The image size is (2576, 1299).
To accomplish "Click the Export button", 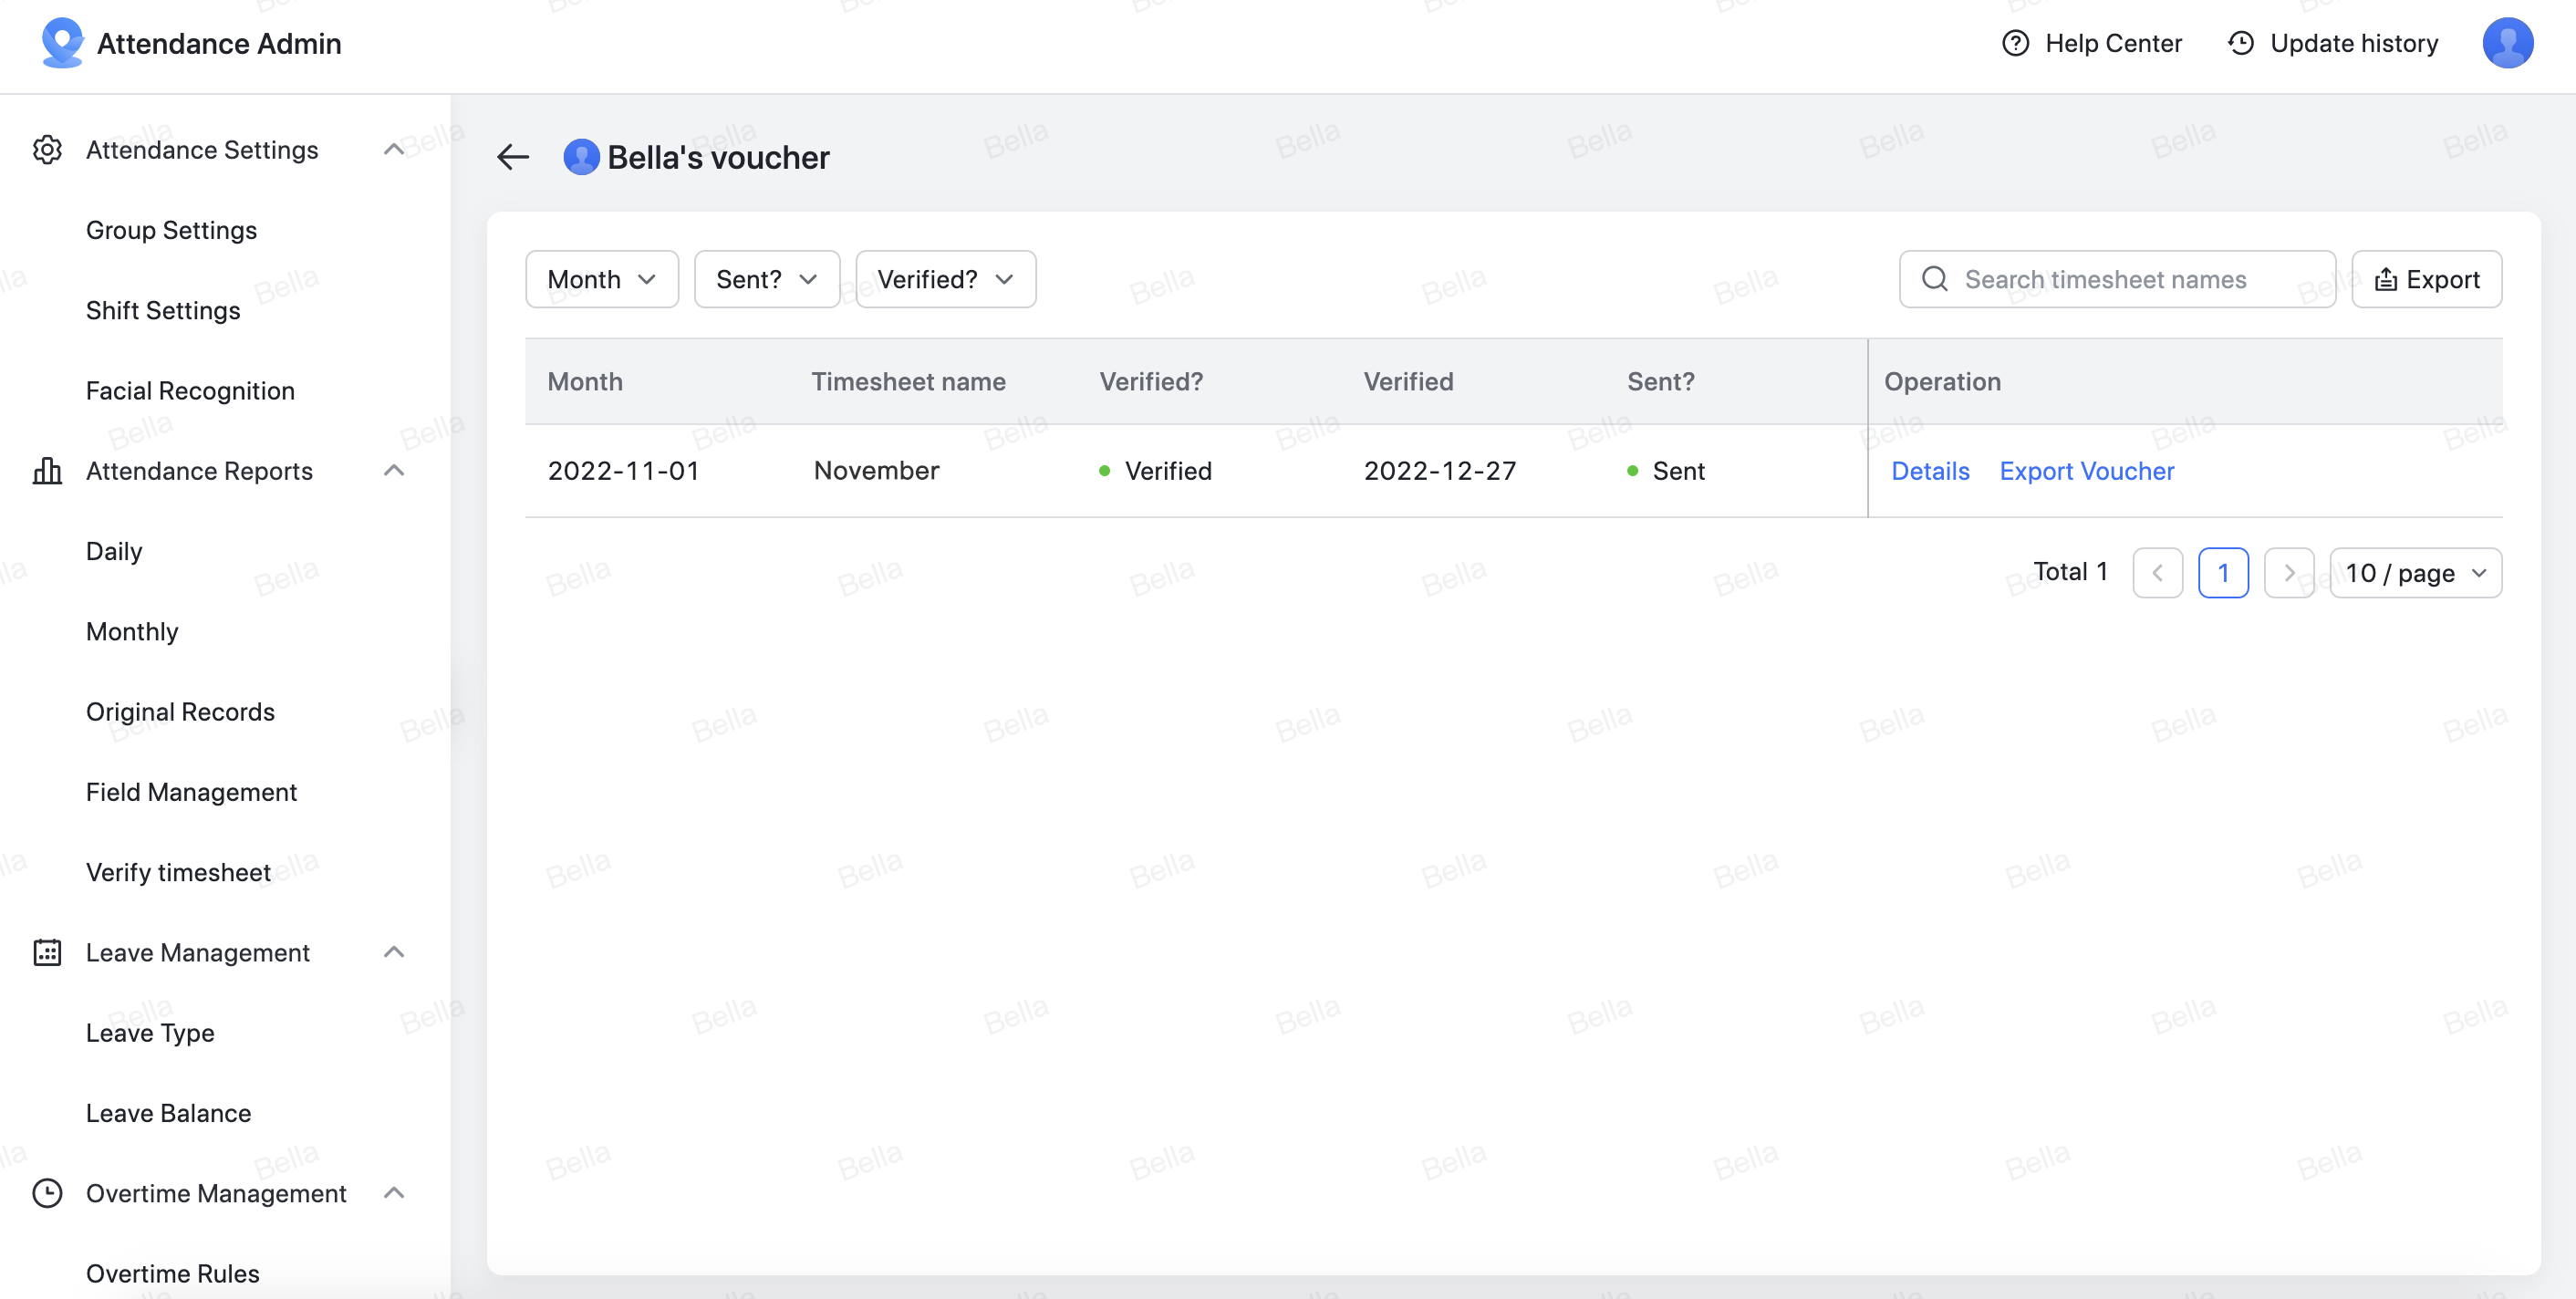I will pos(2427,279).
